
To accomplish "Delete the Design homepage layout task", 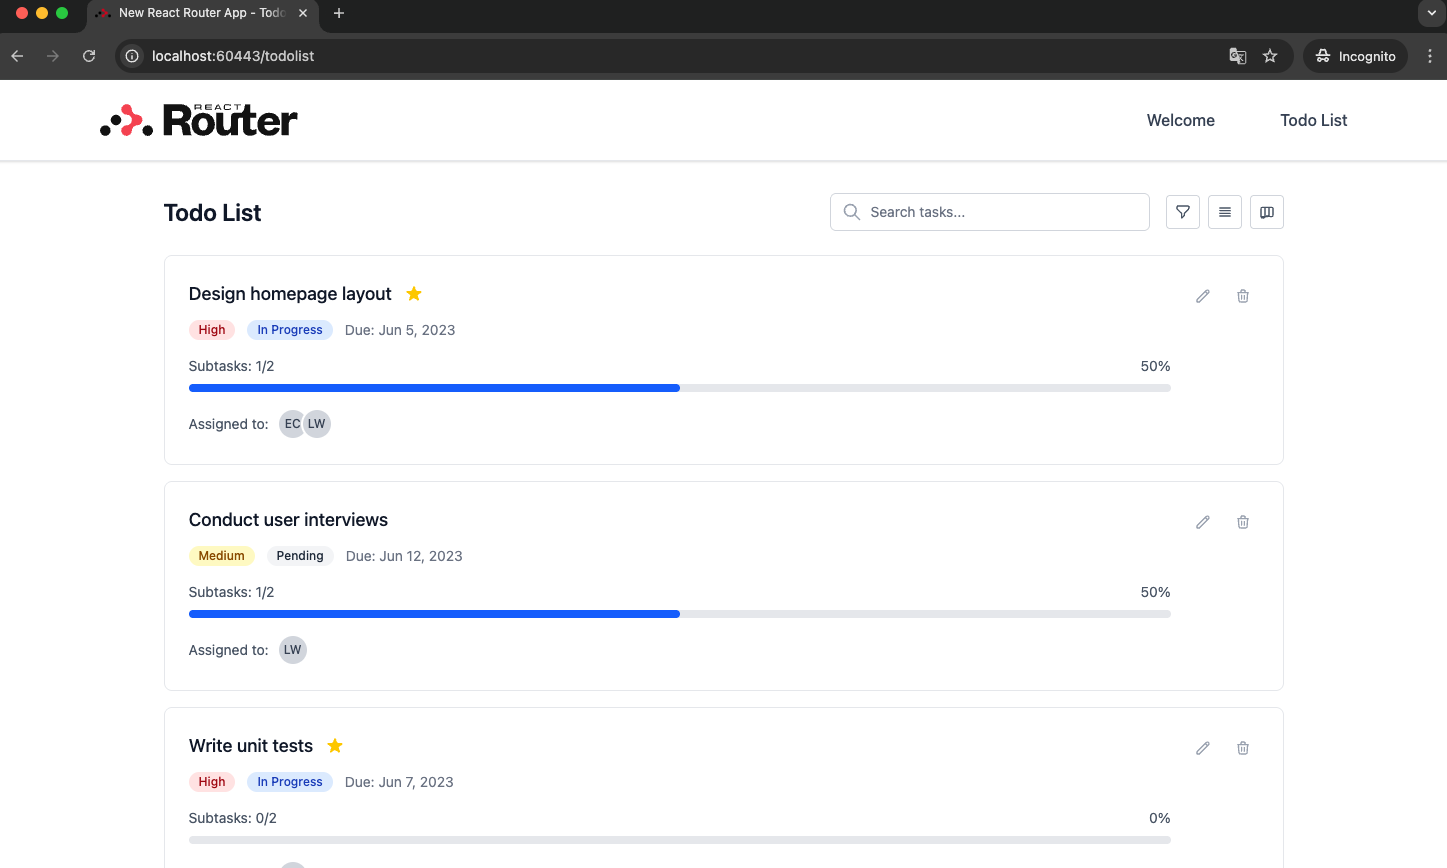I will coord(1243,296).
